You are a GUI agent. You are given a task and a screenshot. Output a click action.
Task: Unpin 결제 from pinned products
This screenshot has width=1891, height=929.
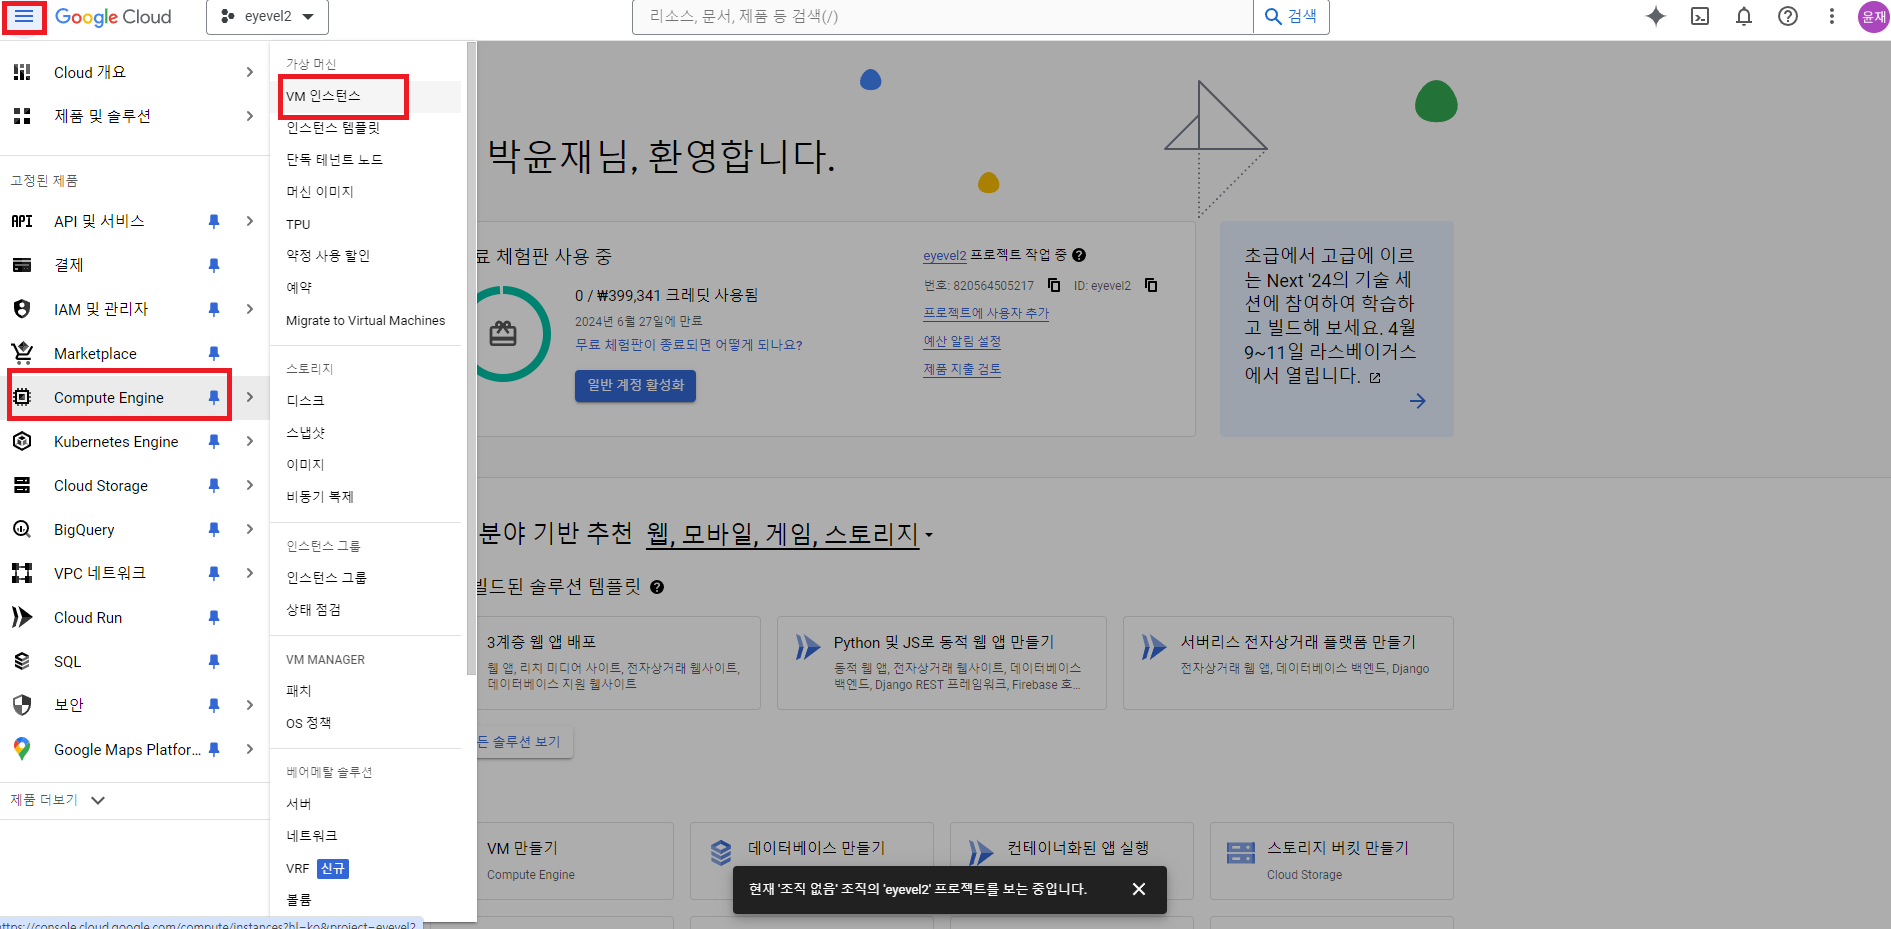point(214,265)
